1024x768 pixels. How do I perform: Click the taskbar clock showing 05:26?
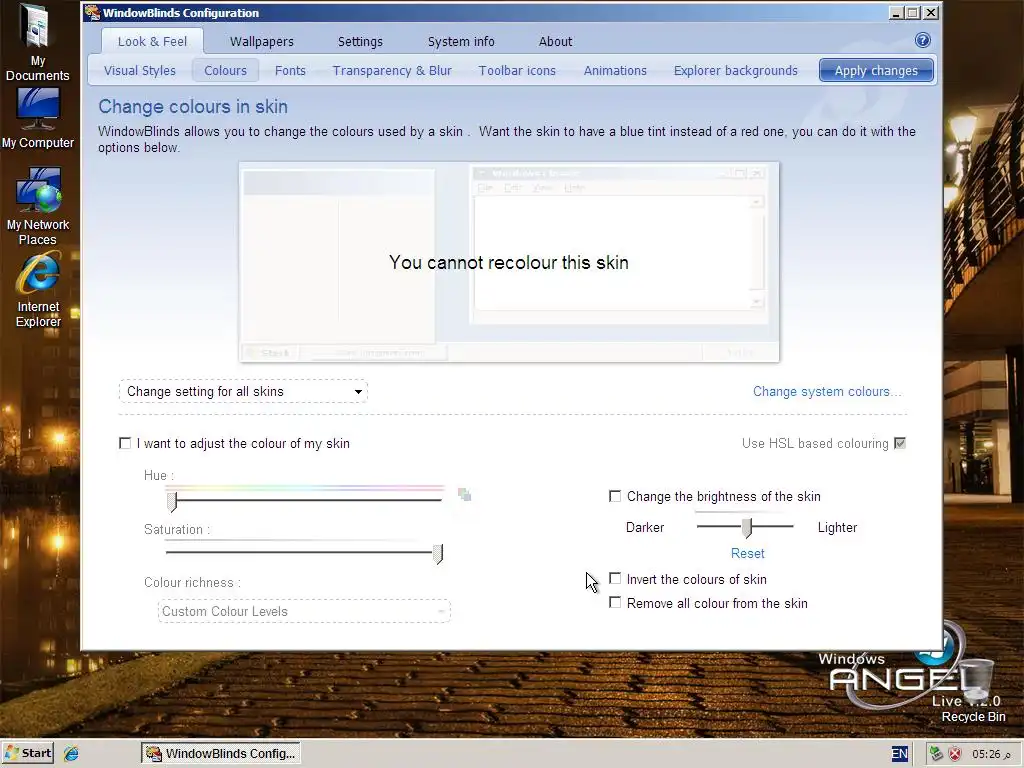pos(991,754)
